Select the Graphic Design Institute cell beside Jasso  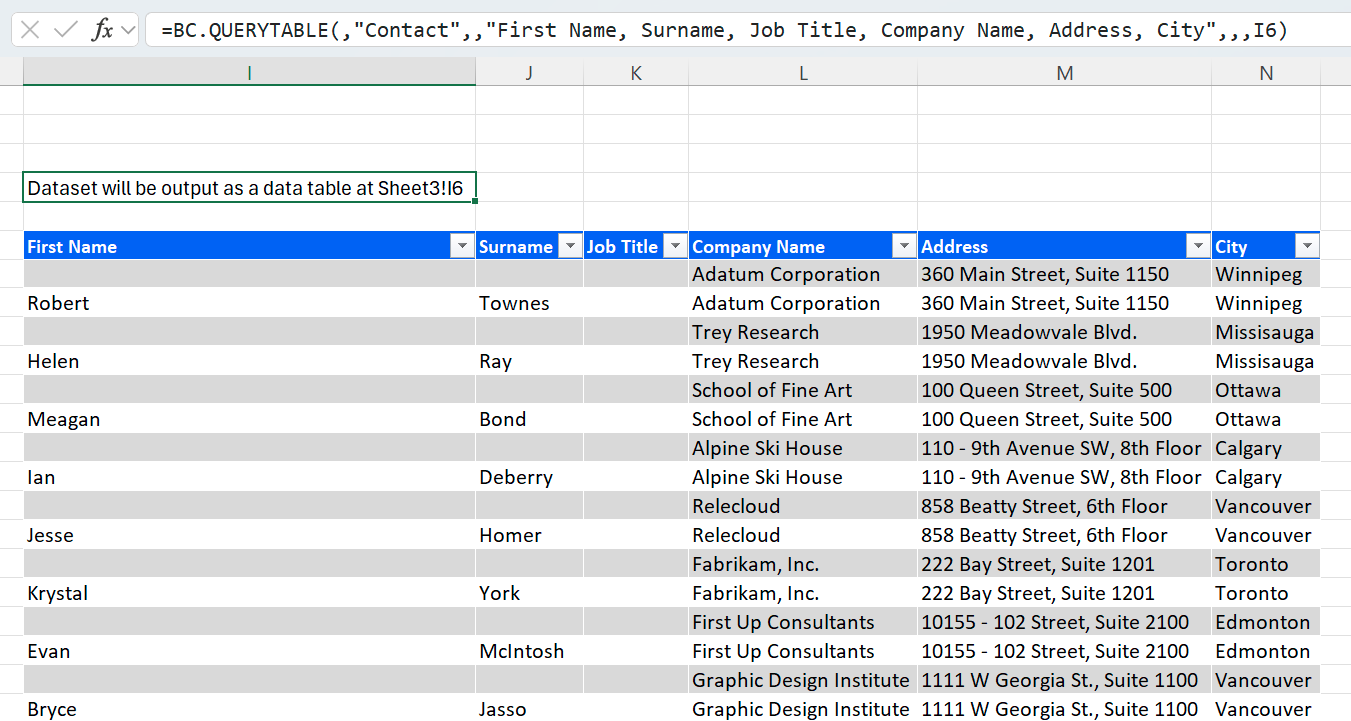coord(802,709)
